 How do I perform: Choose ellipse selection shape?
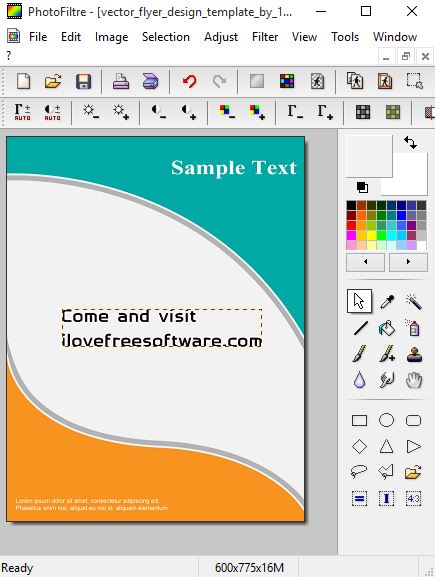click(386, 420)
